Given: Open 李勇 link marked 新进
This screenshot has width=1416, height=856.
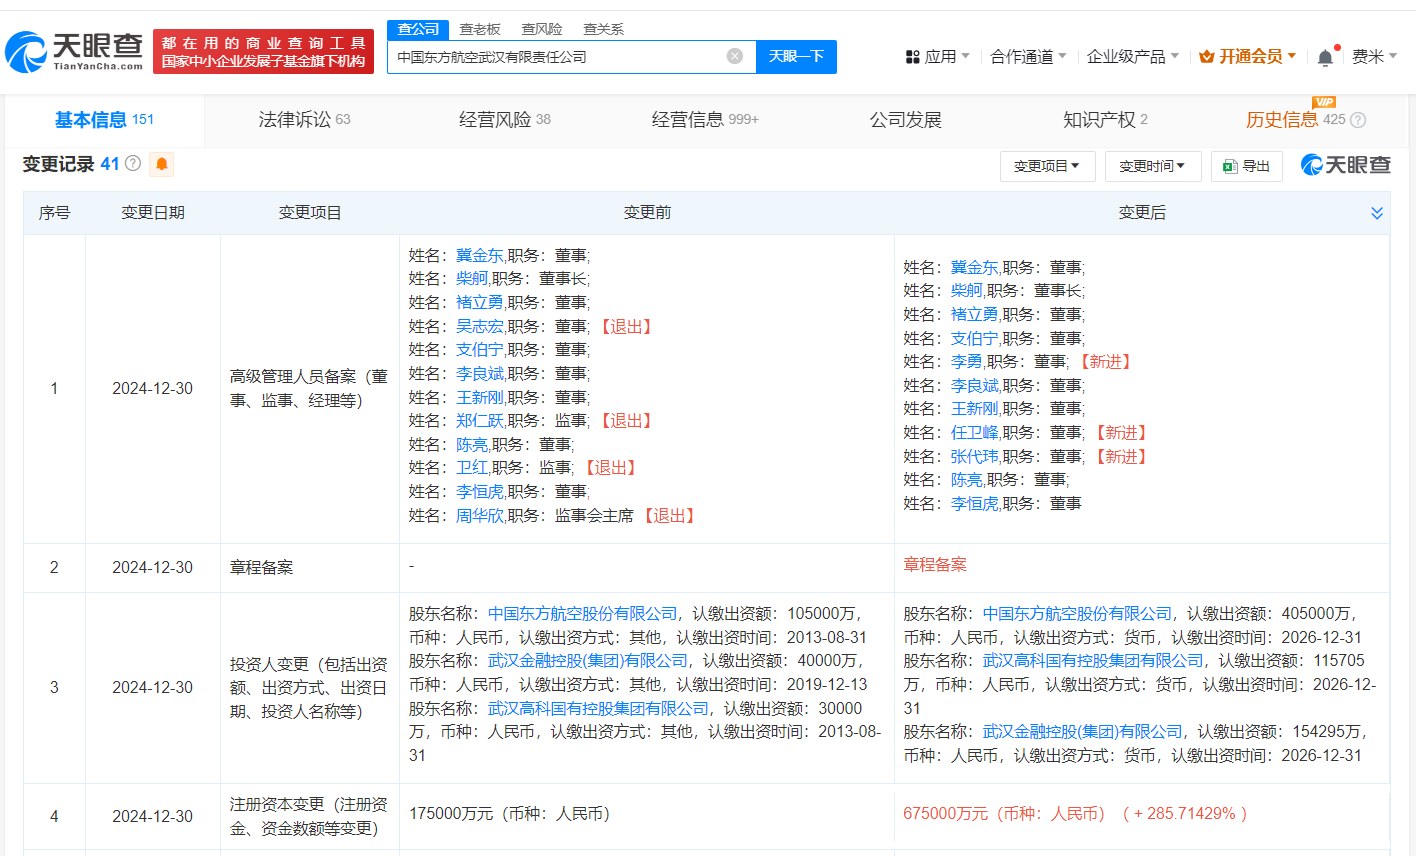Looking at the screenshot, I should (x=967, y=362).
